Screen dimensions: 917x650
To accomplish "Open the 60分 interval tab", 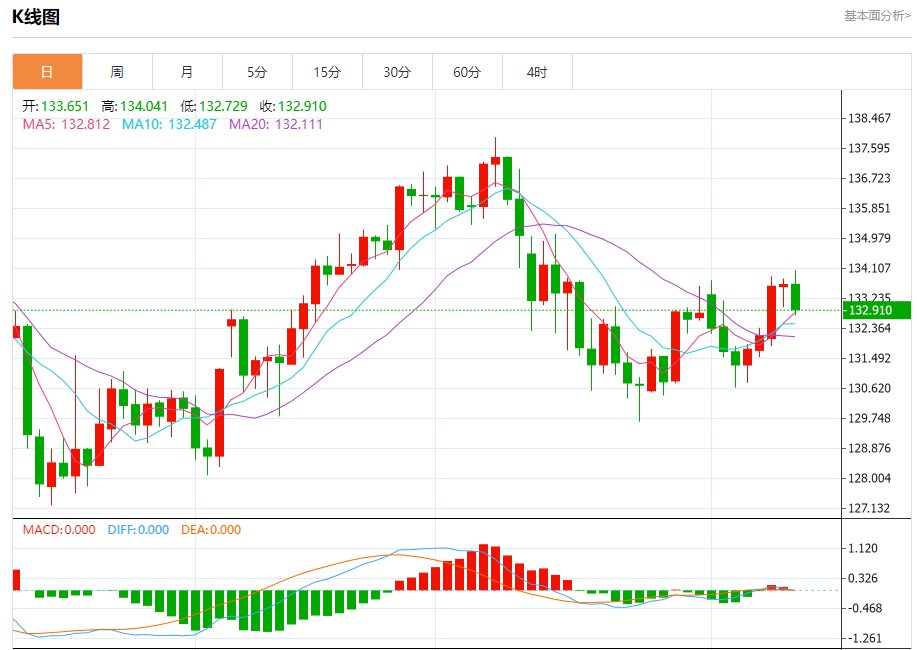I will (x=467, y=72).
